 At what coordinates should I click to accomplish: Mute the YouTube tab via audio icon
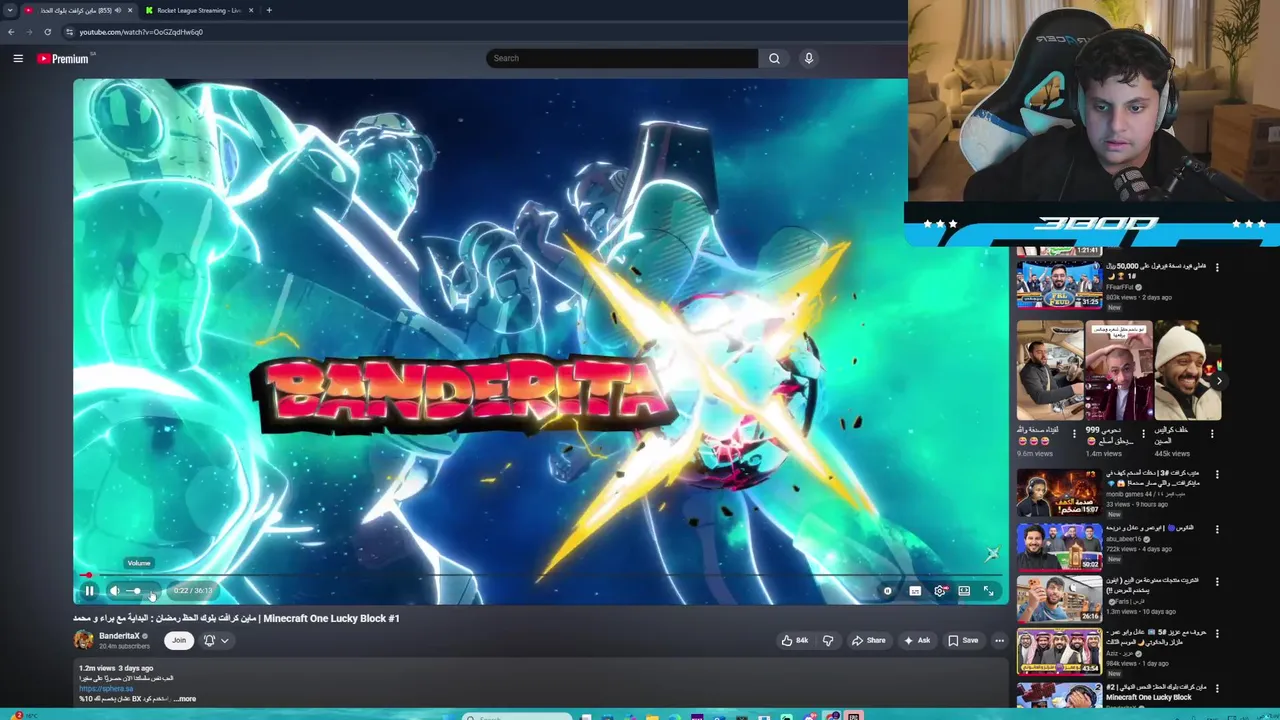(x=118, y=10)
